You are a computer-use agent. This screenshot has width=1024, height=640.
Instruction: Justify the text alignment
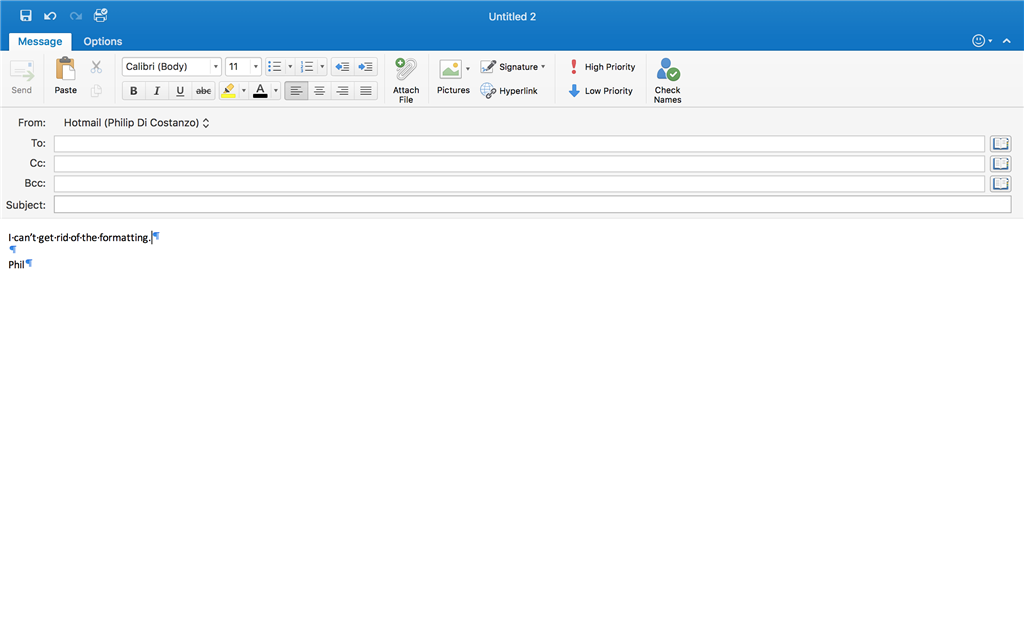pyautogui.click(x=366, y=91)
